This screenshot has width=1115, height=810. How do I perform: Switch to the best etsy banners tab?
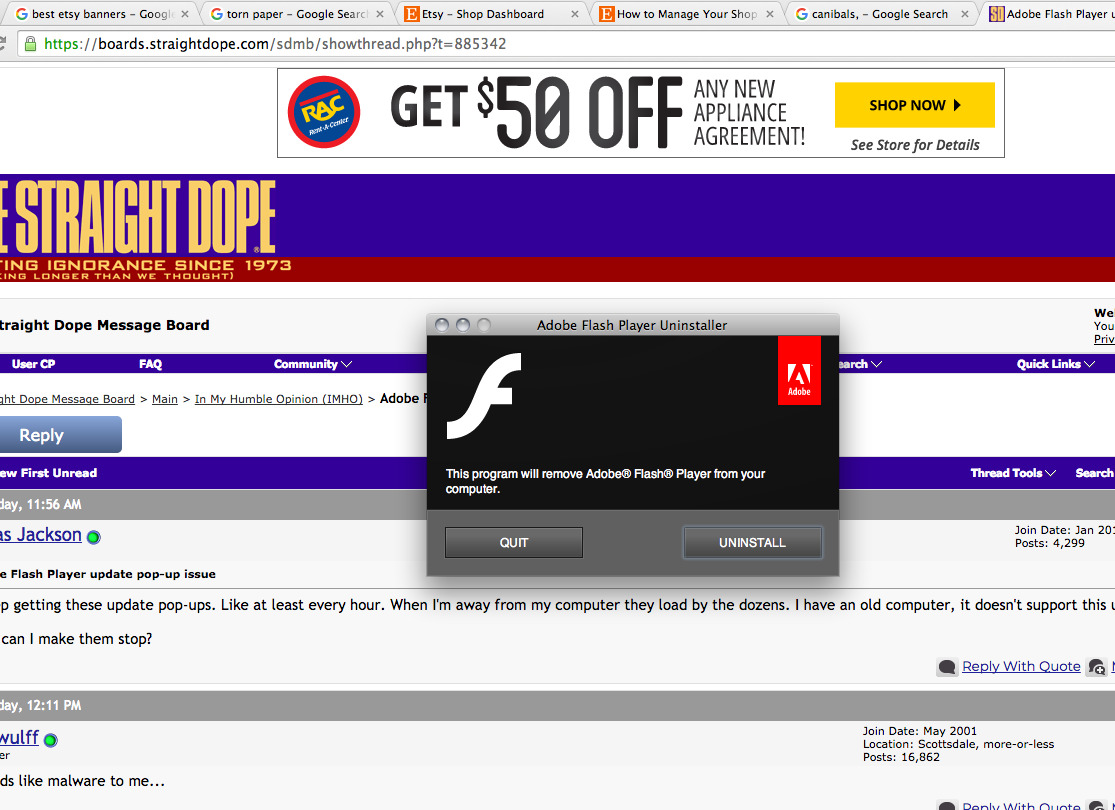102,14
